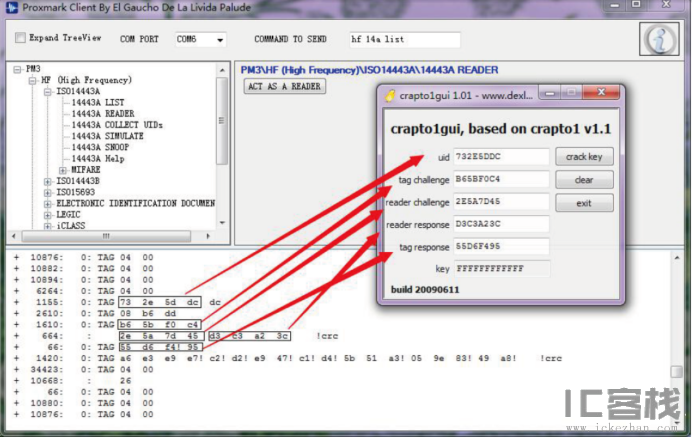The height and width of the screenshot is (437, 693).
Task: Click tree view vertical scrollbar down arrow
Action: 222,223
